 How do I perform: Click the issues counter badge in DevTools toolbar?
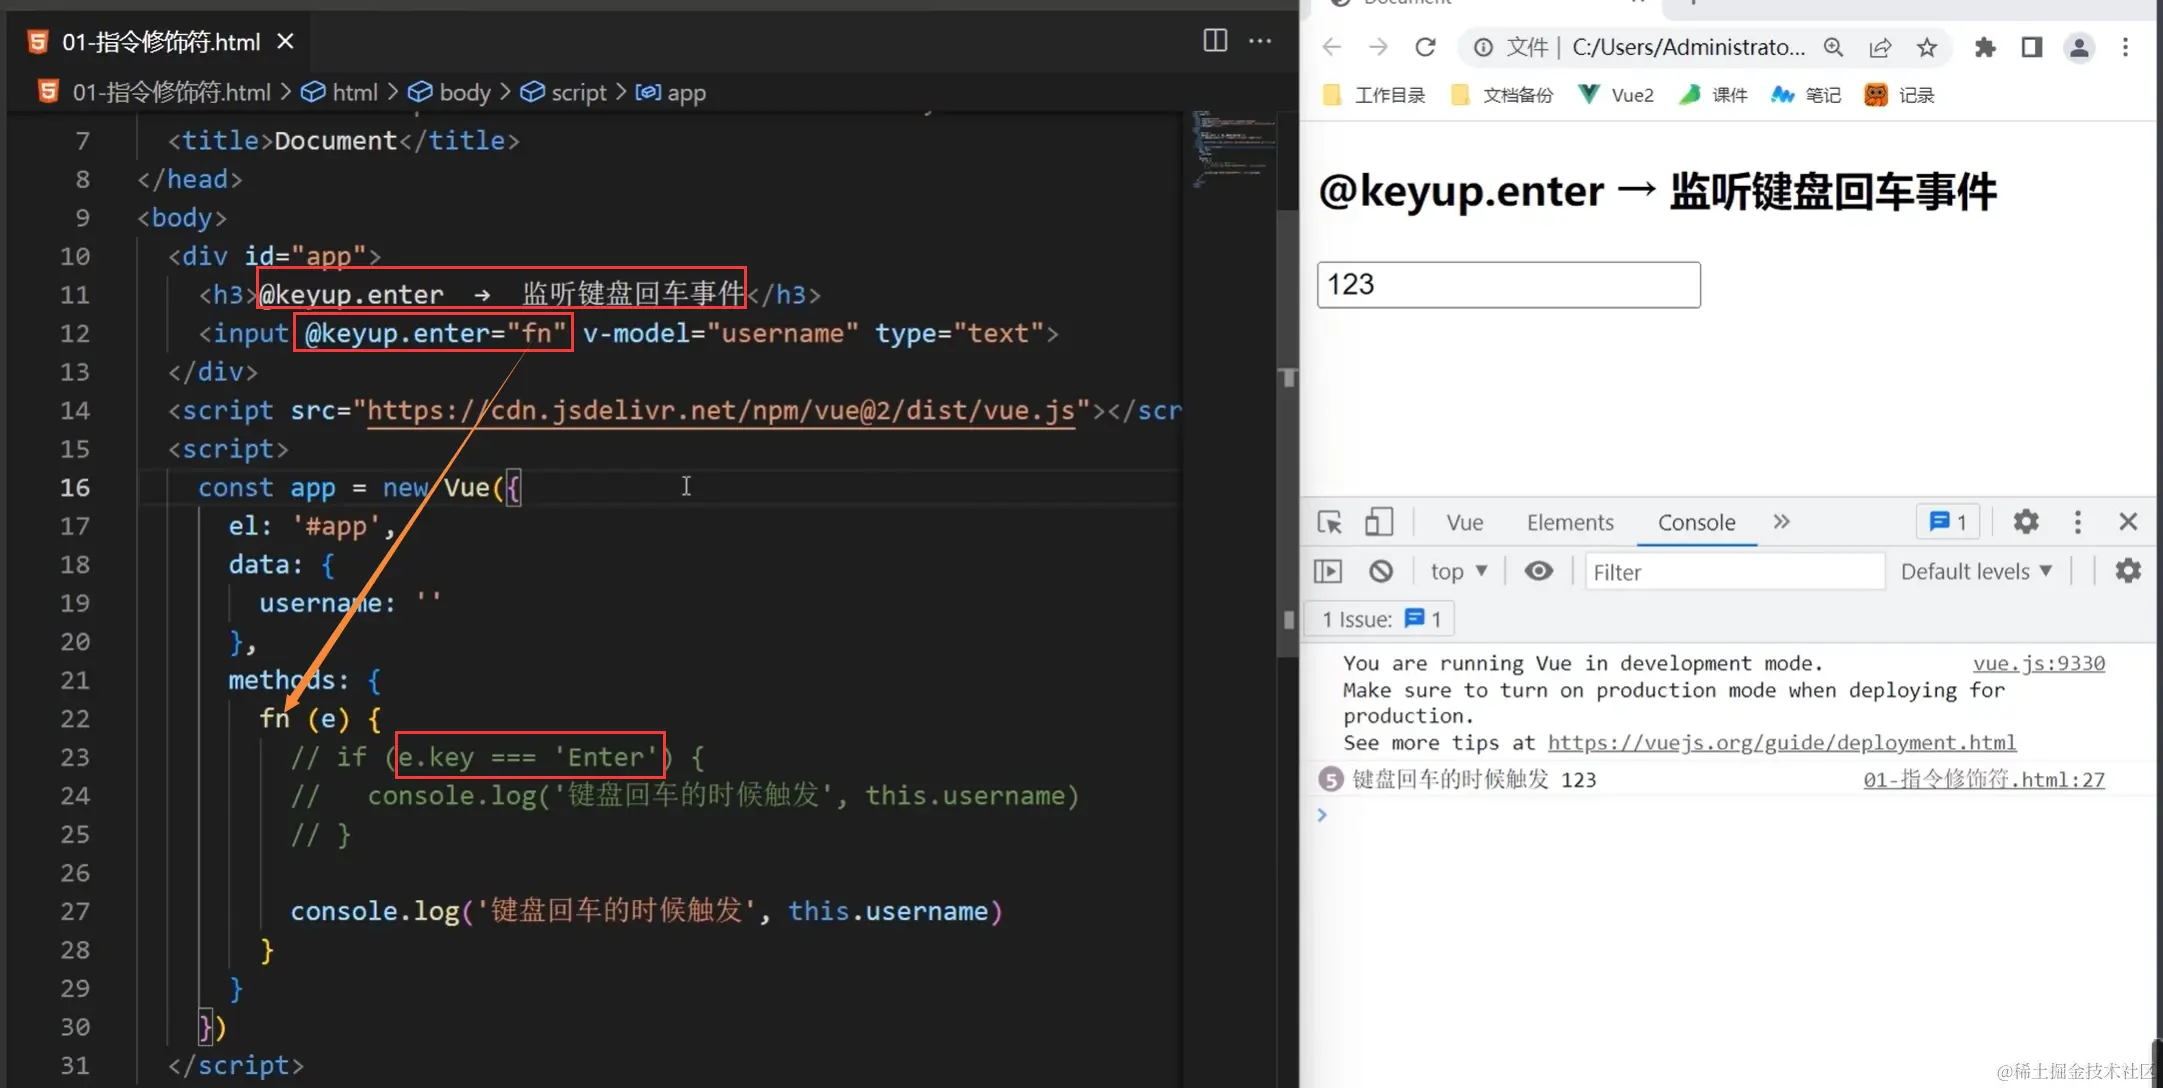(x=1947, y=522)
